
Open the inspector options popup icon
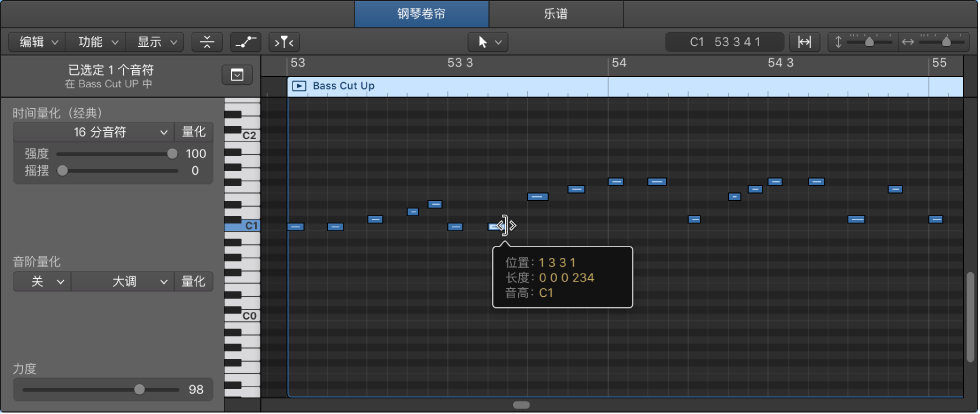pos(237,75)
